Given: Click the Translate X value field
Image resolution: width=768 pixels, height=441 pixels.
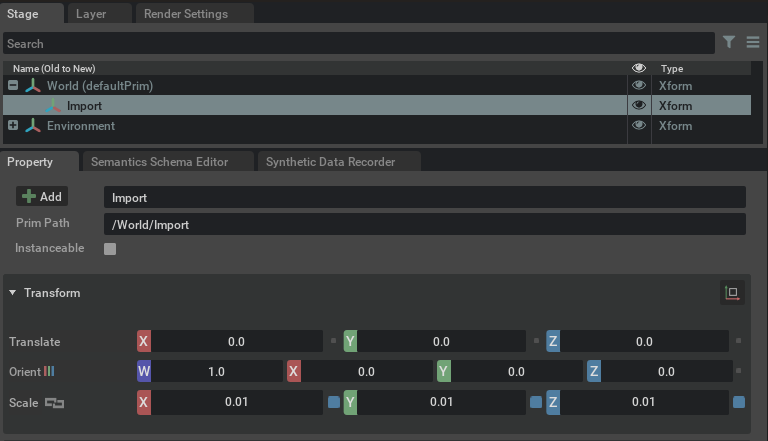Looking at the screenshot, I should [236, 341].
